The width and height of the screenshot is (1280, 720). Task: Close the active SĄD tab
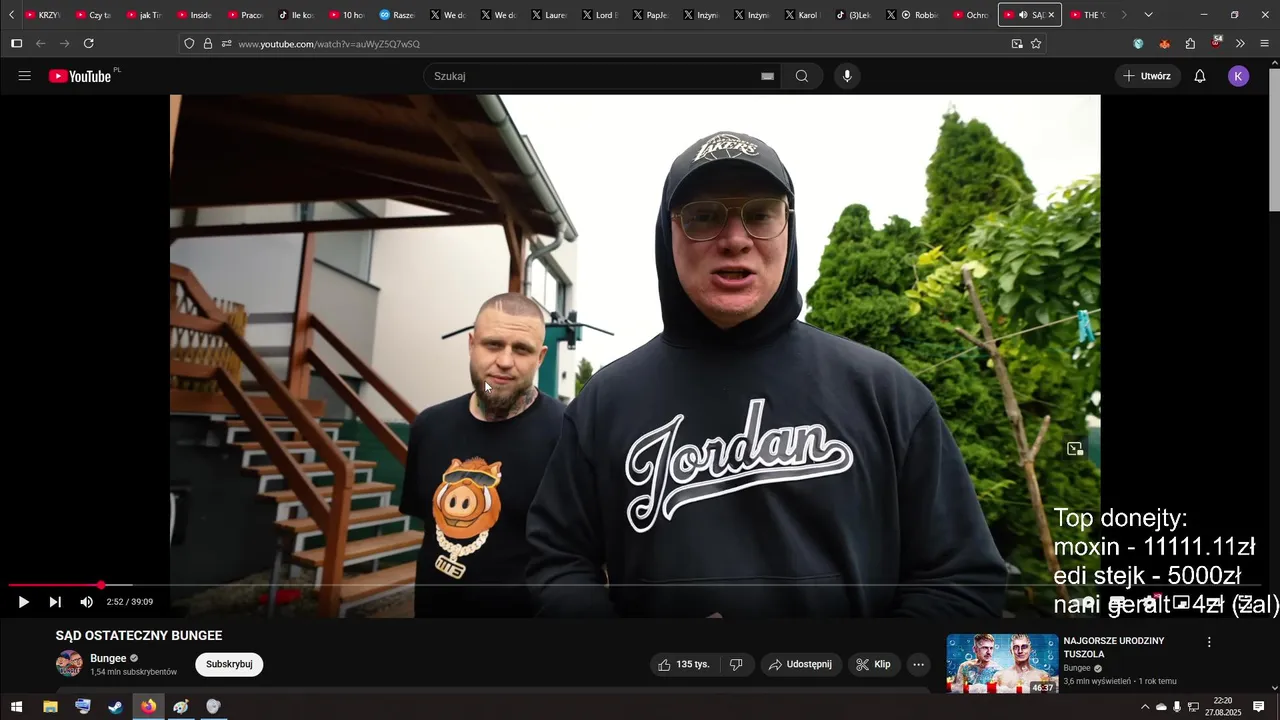[x=1051, y=15]
